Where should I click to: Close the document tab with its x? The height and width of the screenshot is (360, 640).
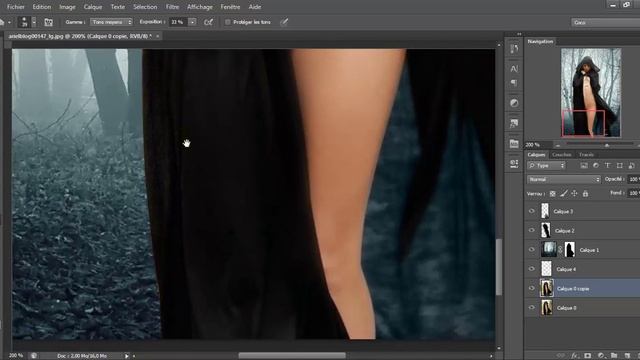click(158, 36)
